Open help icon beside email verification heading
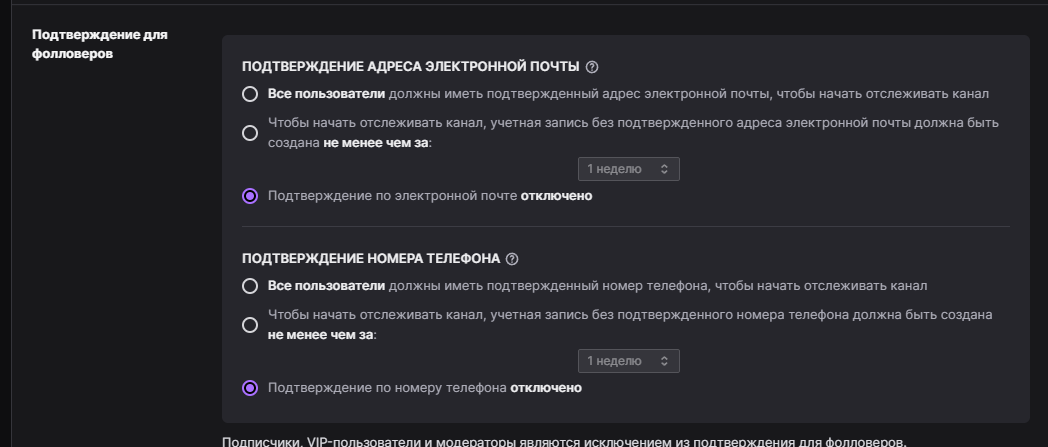The width and height of the screenshot is (1048, 447). click(592, 67)
